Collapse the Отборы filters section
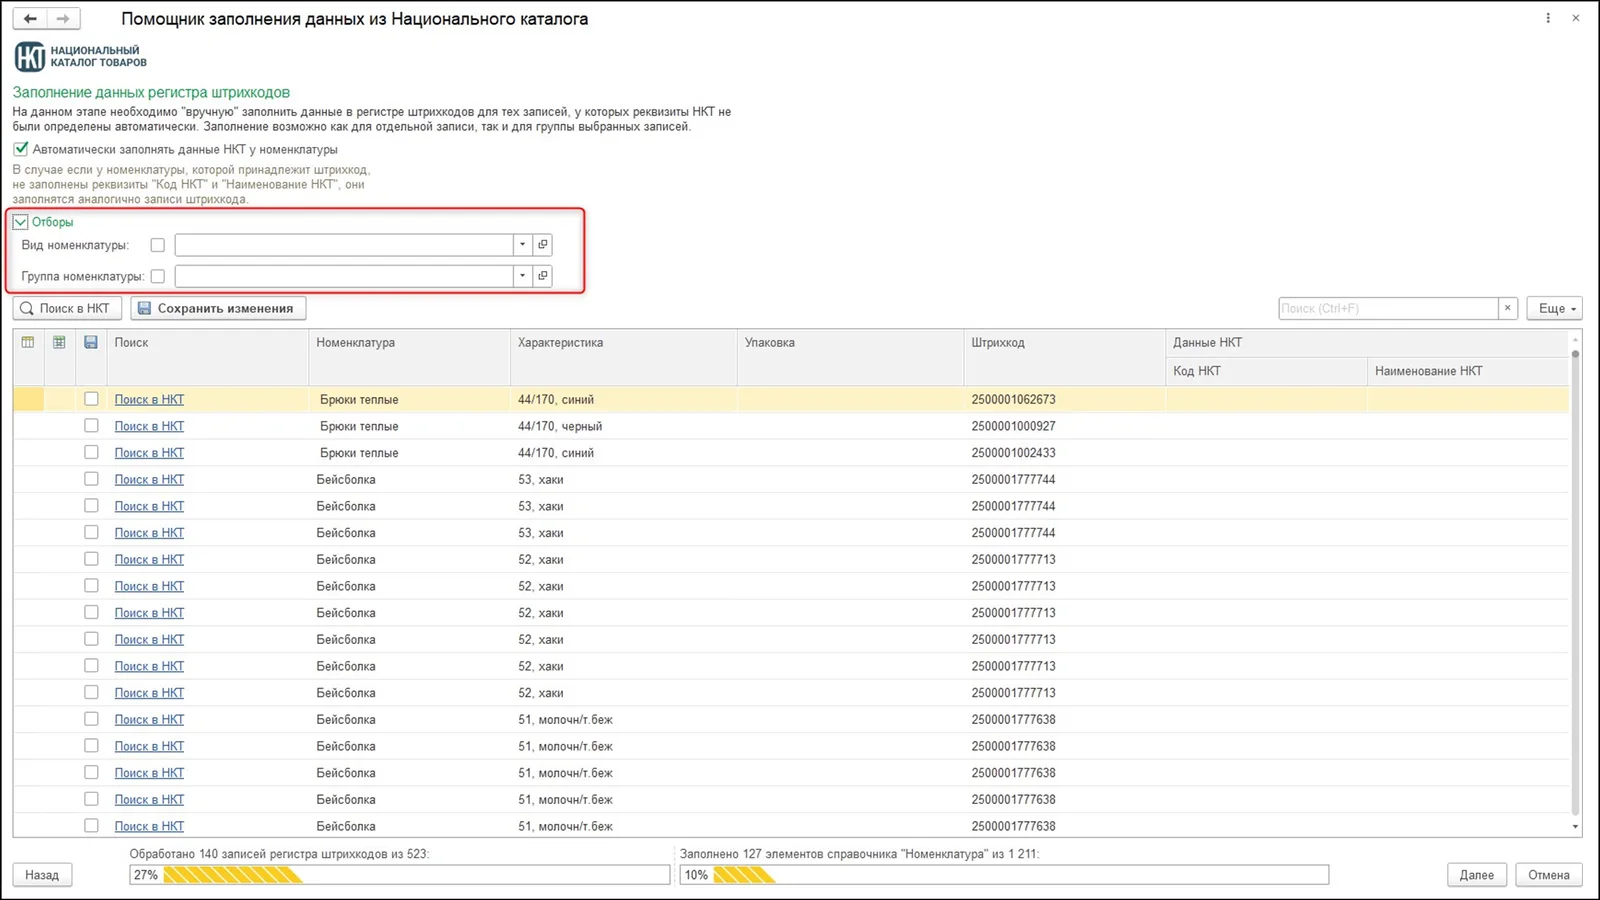Viewport: 1600px width, 900px height. tap(20, 222)
